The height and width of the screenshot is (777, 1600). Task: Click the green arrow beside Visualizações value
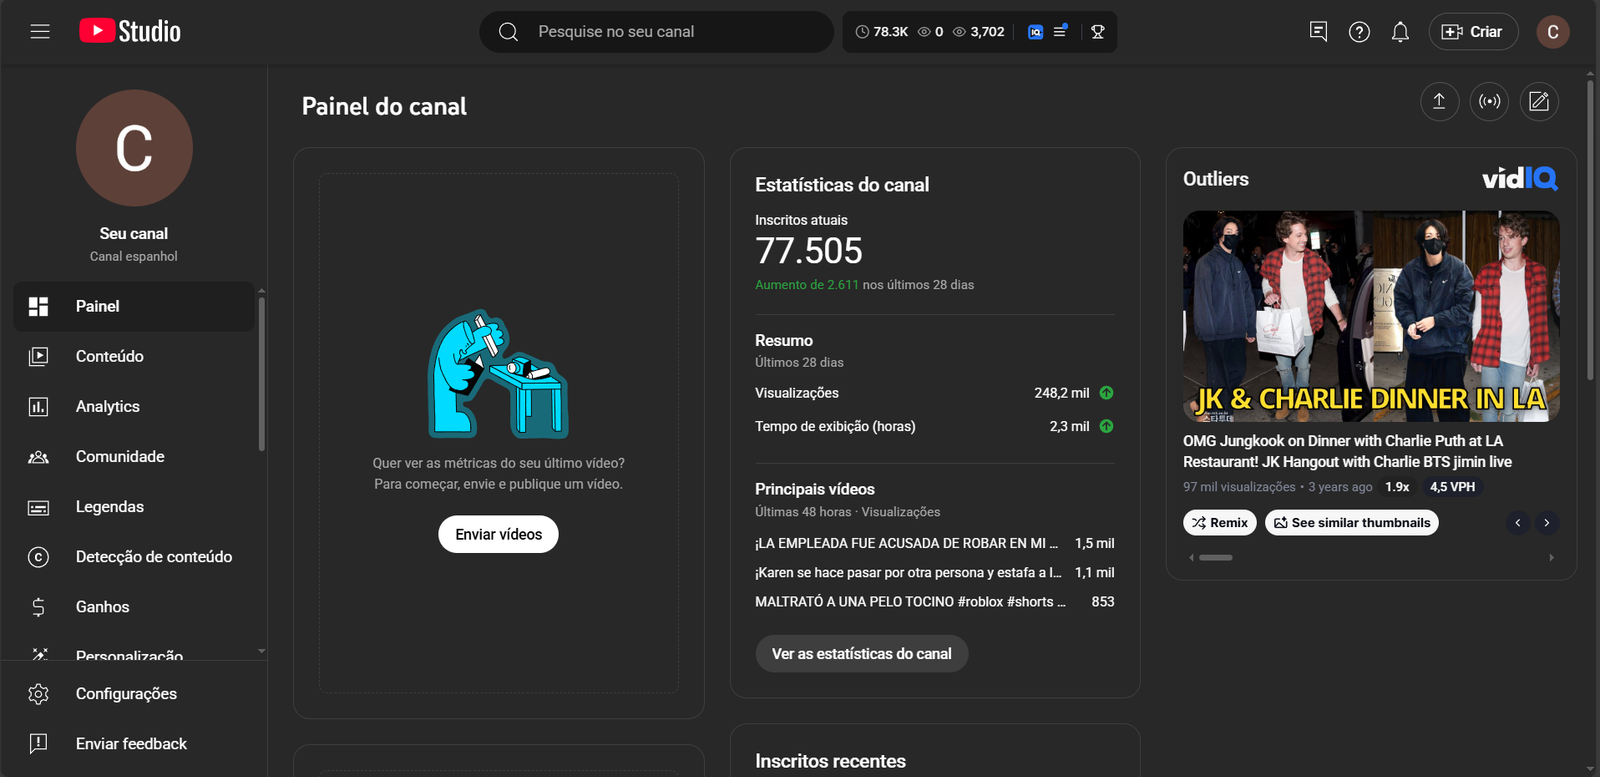(x=1106, y=393)
